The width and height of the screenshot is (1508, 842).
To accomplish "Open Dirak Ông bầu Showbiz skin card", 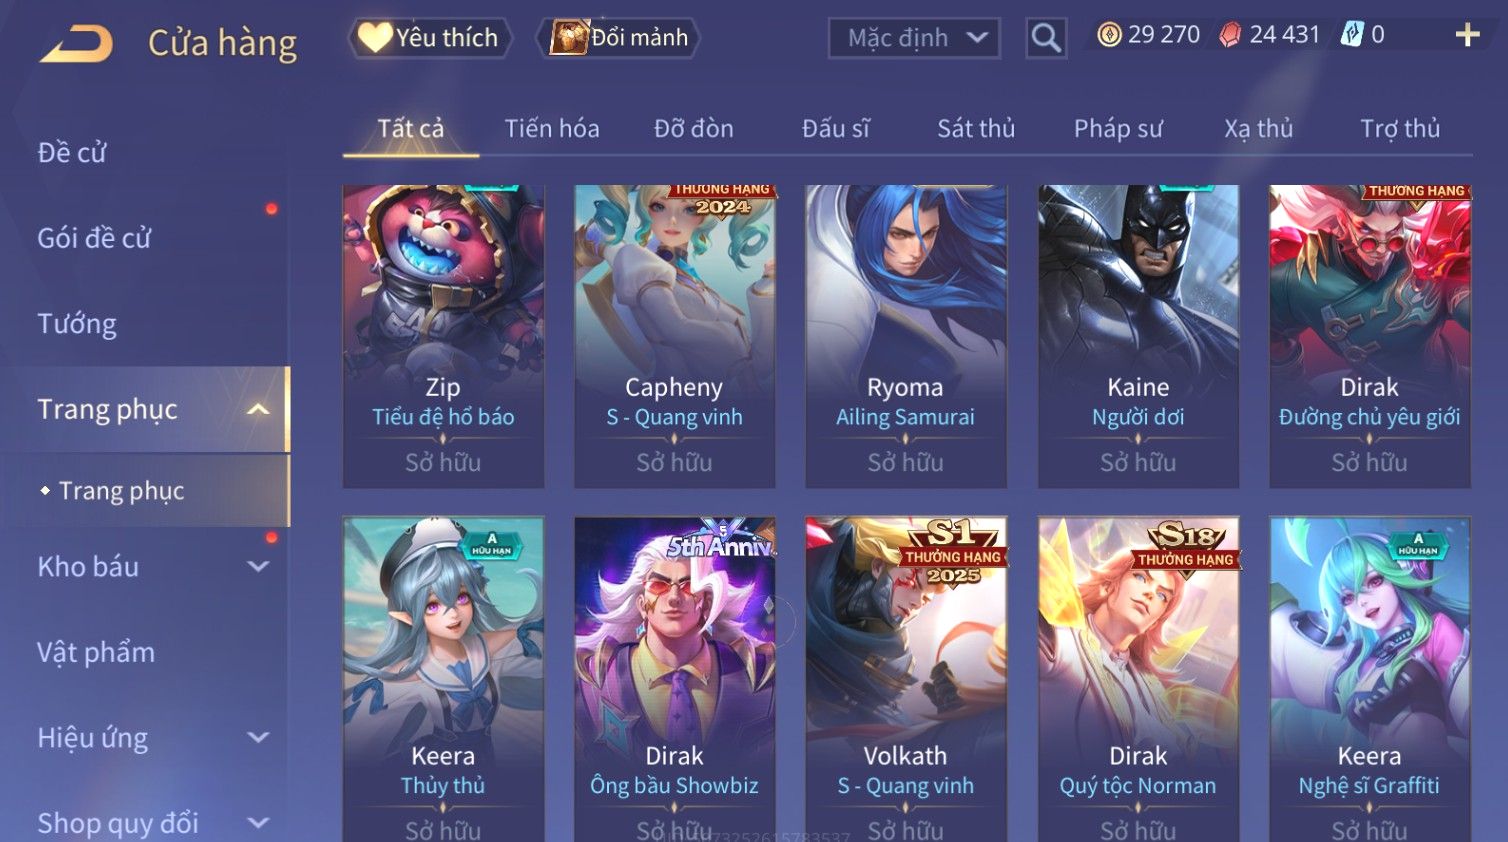I will click(x=674, y=680).
